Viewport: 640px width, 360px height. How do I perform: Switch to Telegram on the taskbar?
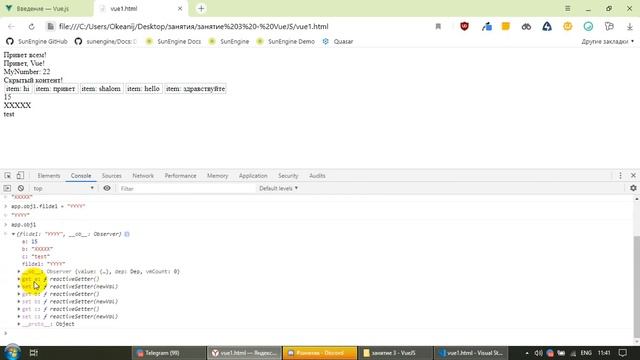coord(169,353)
